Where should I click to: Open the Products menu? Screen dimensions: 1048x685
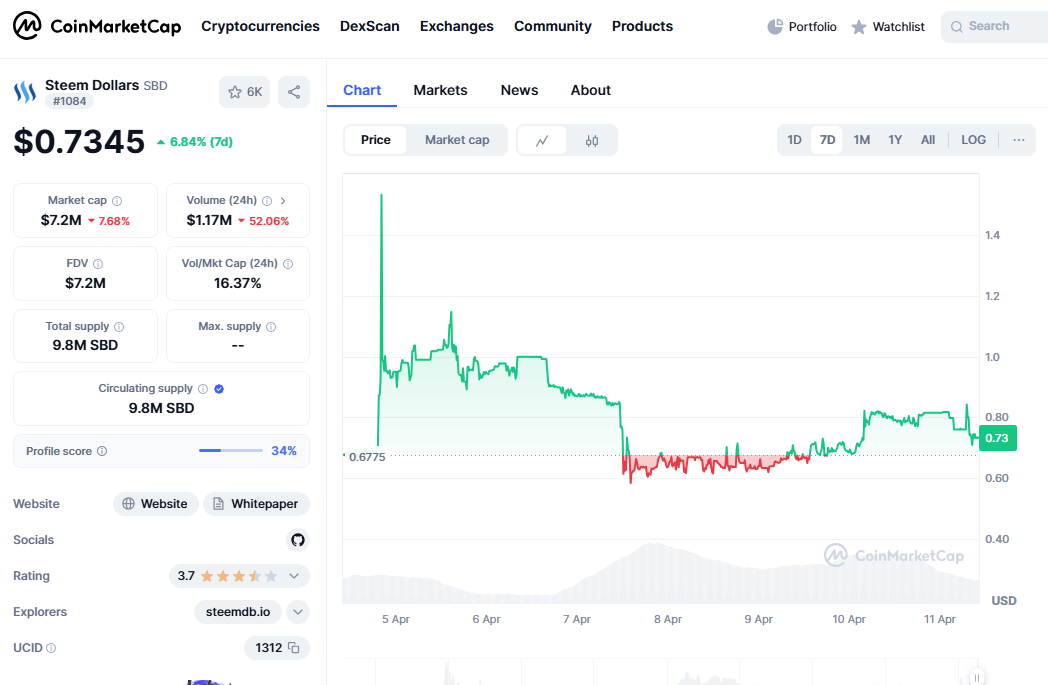pos(642,26)
